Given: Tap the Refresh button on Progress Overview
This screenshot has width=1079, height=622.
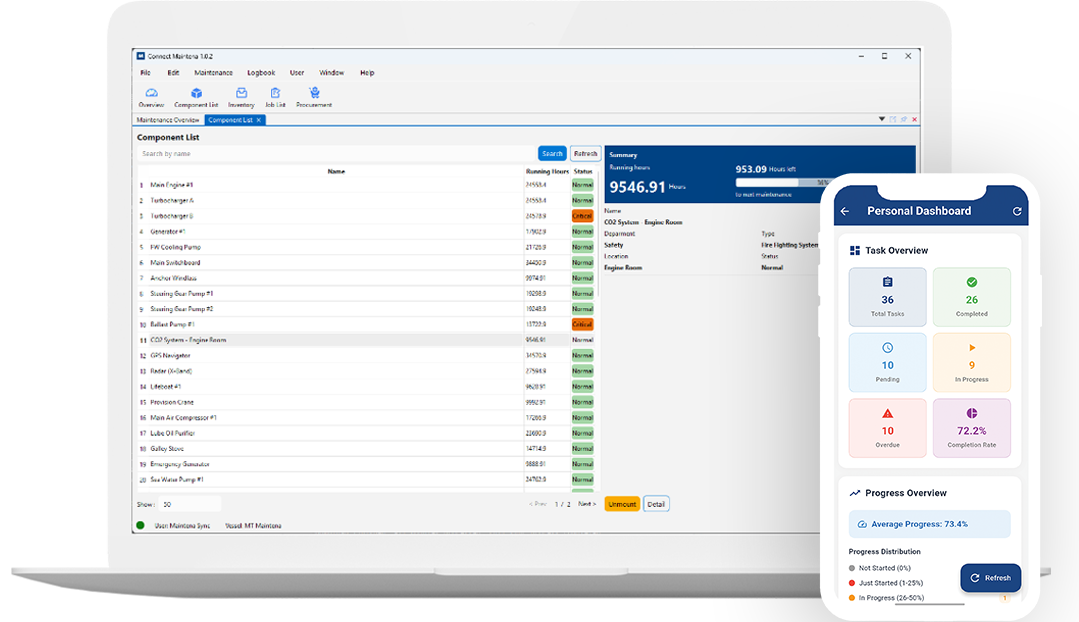Looking at the screenshot, I should click(992, 577).
